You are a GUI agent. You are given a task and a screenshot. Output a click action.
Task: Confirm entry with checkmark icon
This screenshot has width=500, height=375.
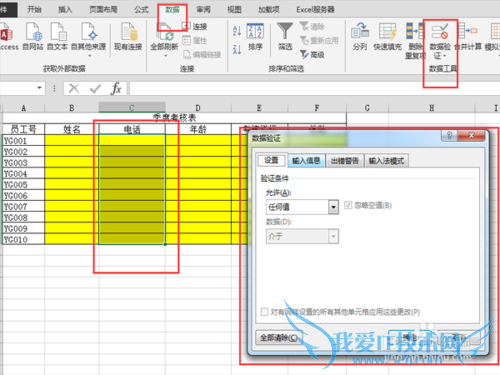pyautogui.click(x=95, y=88)
